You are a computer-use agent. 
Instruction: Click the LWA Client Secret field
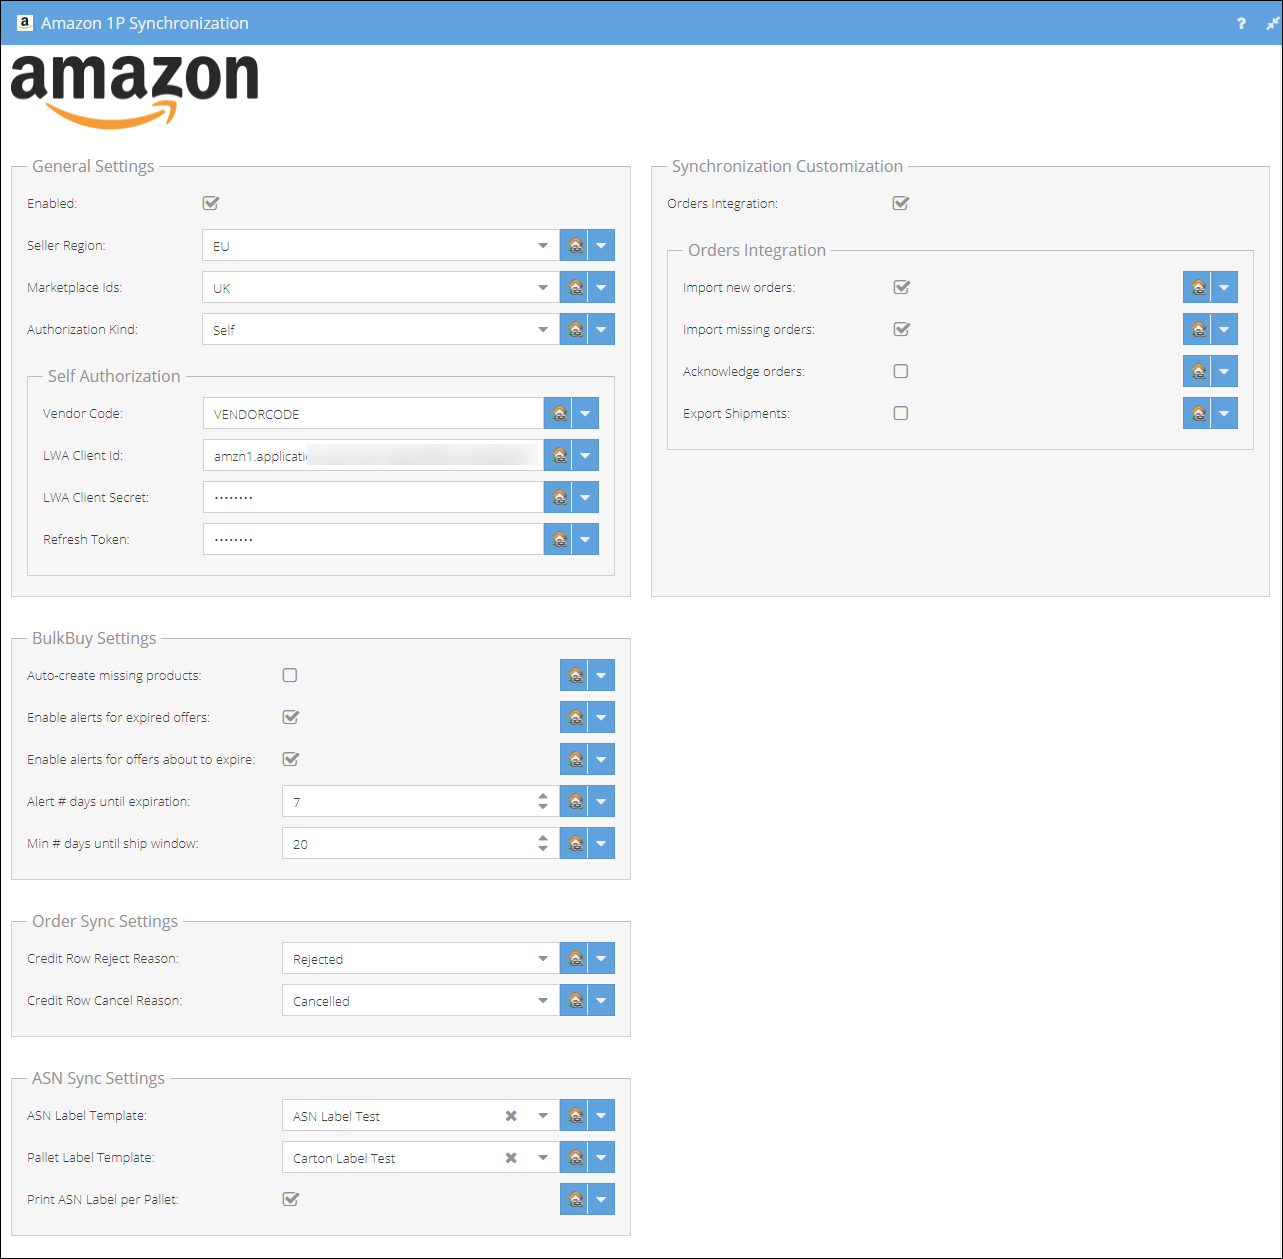click(x=373, y=497)
